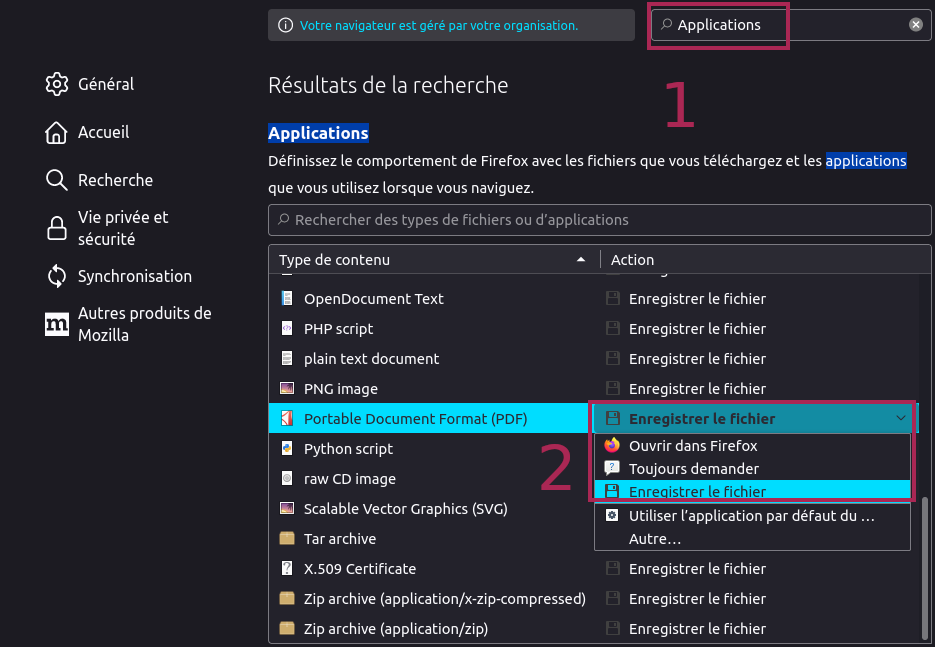Sort by Type de contenu arrow
935x647 pixels.
580,259
